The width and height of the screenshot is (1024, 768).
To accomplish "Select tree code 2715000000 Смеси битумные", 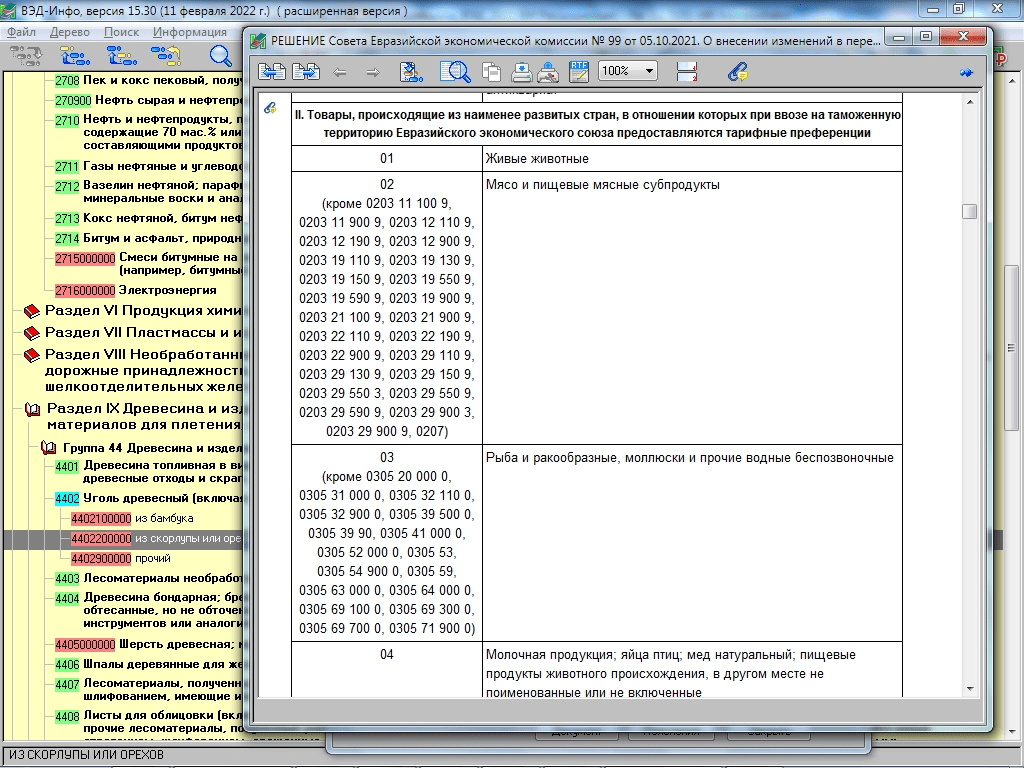I will point(85,259).
